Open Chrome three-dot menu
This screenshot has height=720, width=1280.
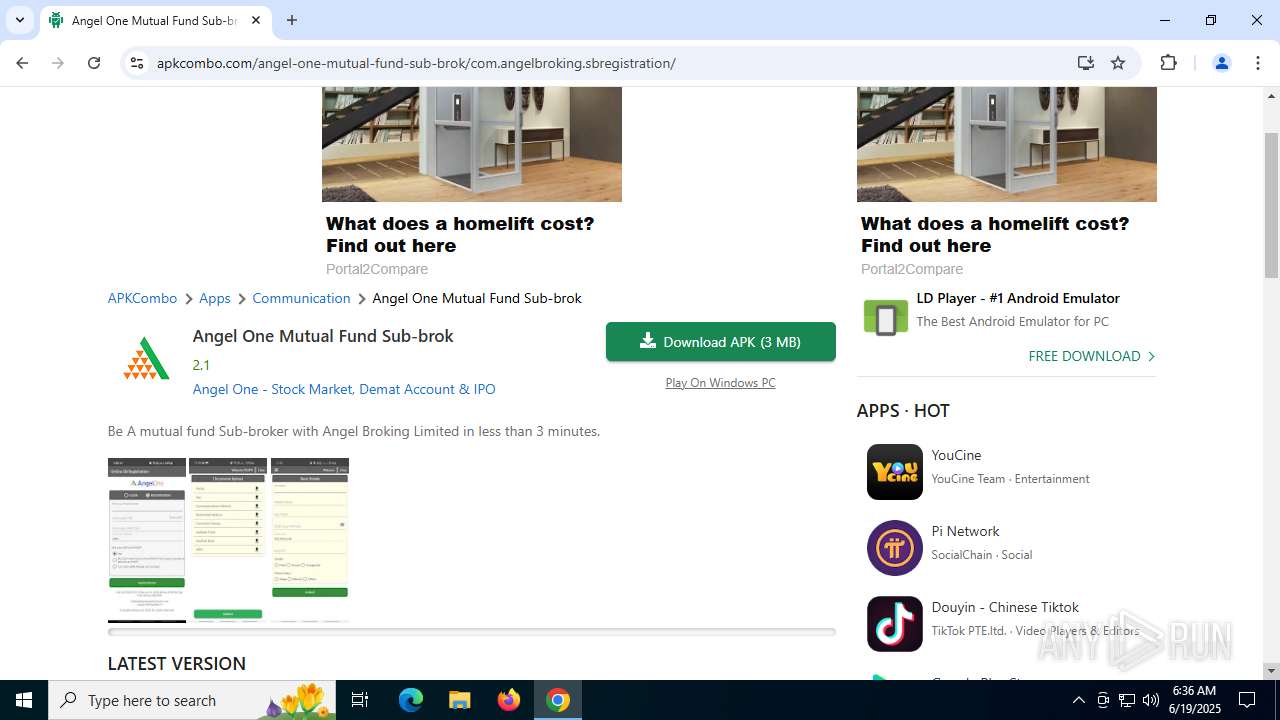click(x=1258, y=63)
